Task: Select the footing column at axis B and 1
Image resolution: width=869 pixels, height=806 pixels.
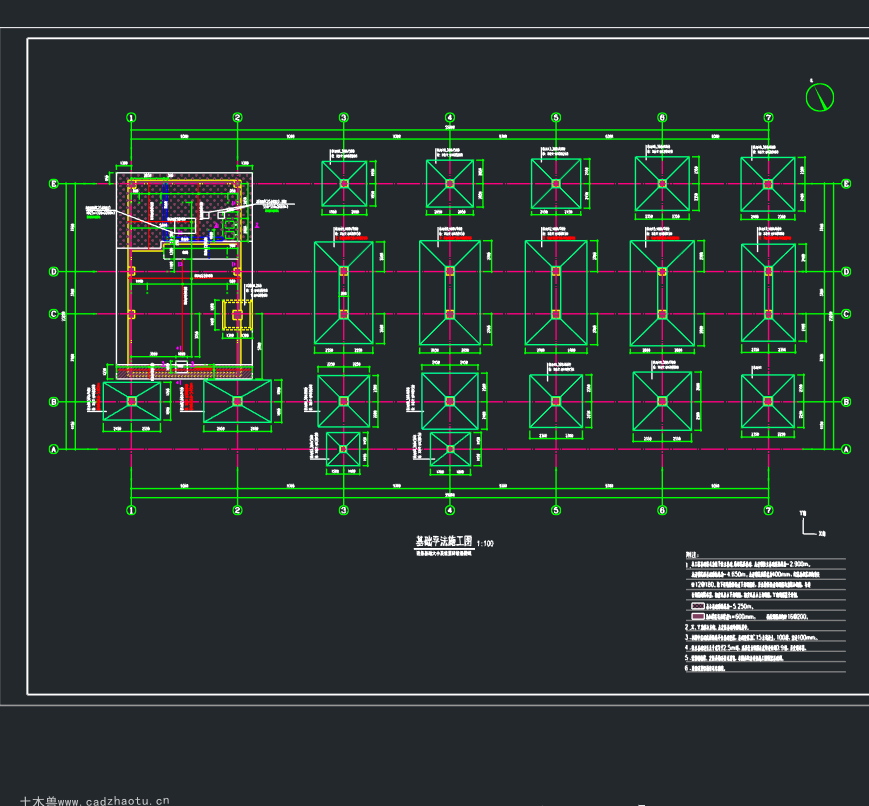Action: pos(131,401)
